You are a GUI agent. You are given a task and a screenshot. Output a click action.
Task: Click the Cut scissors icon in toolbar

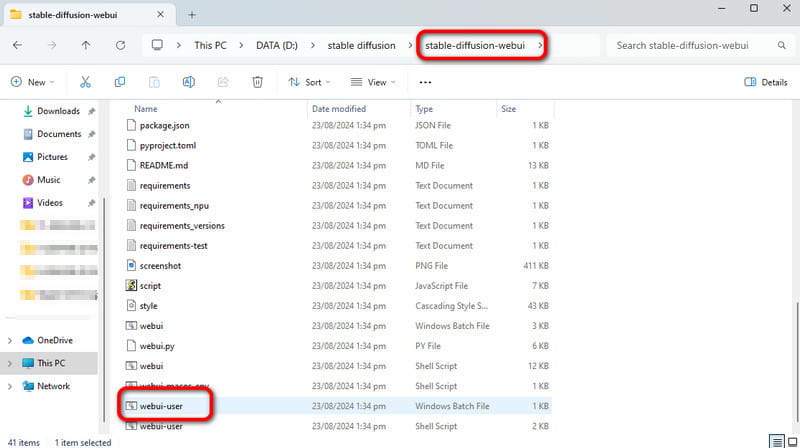tap(85, 82)
